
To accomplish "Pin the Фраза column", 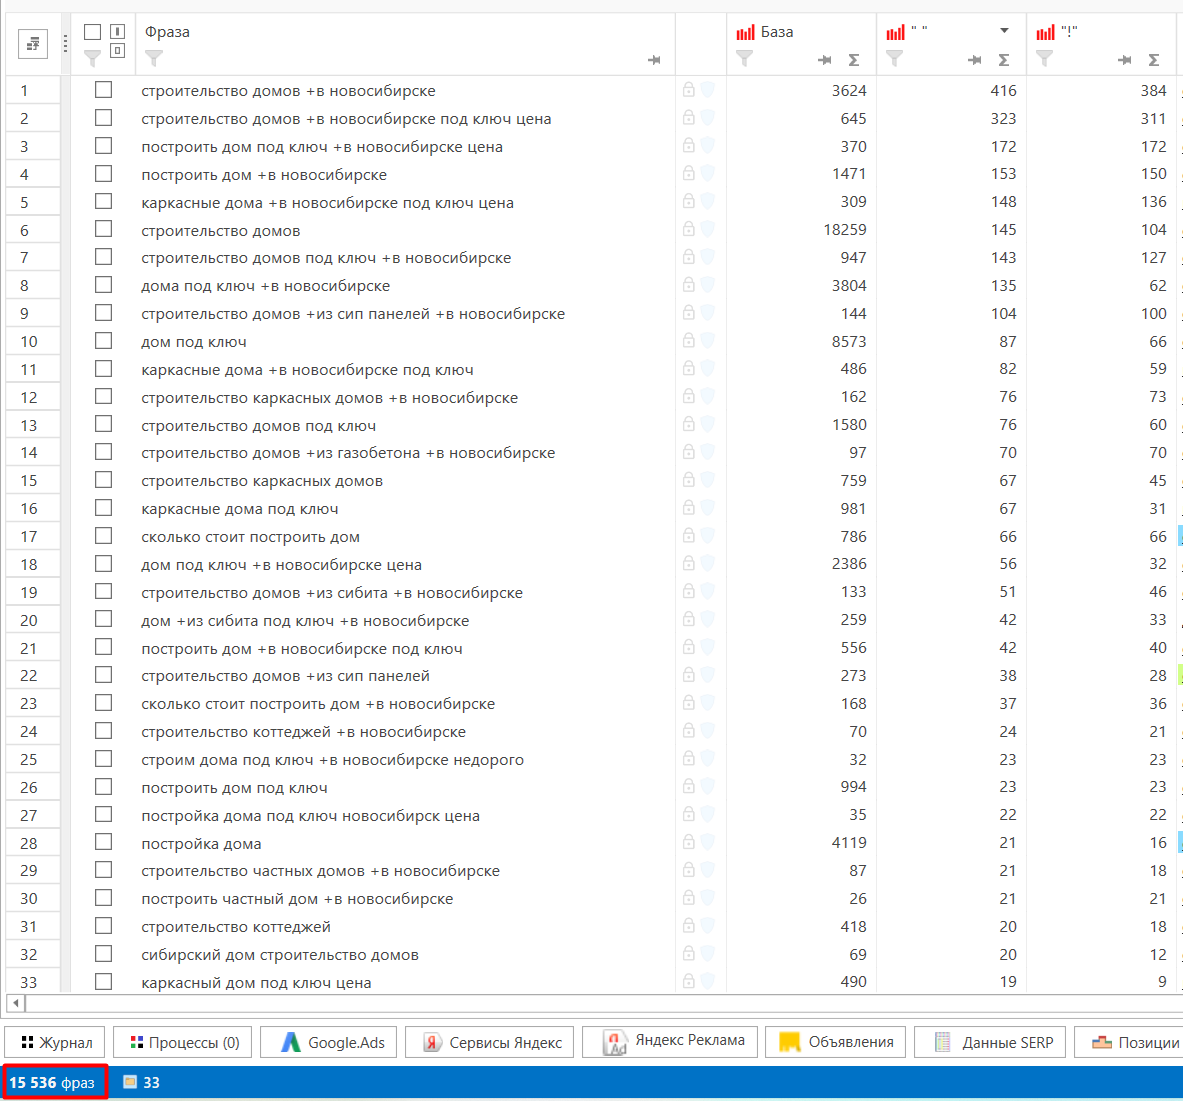I will click(x=654, y=60).
